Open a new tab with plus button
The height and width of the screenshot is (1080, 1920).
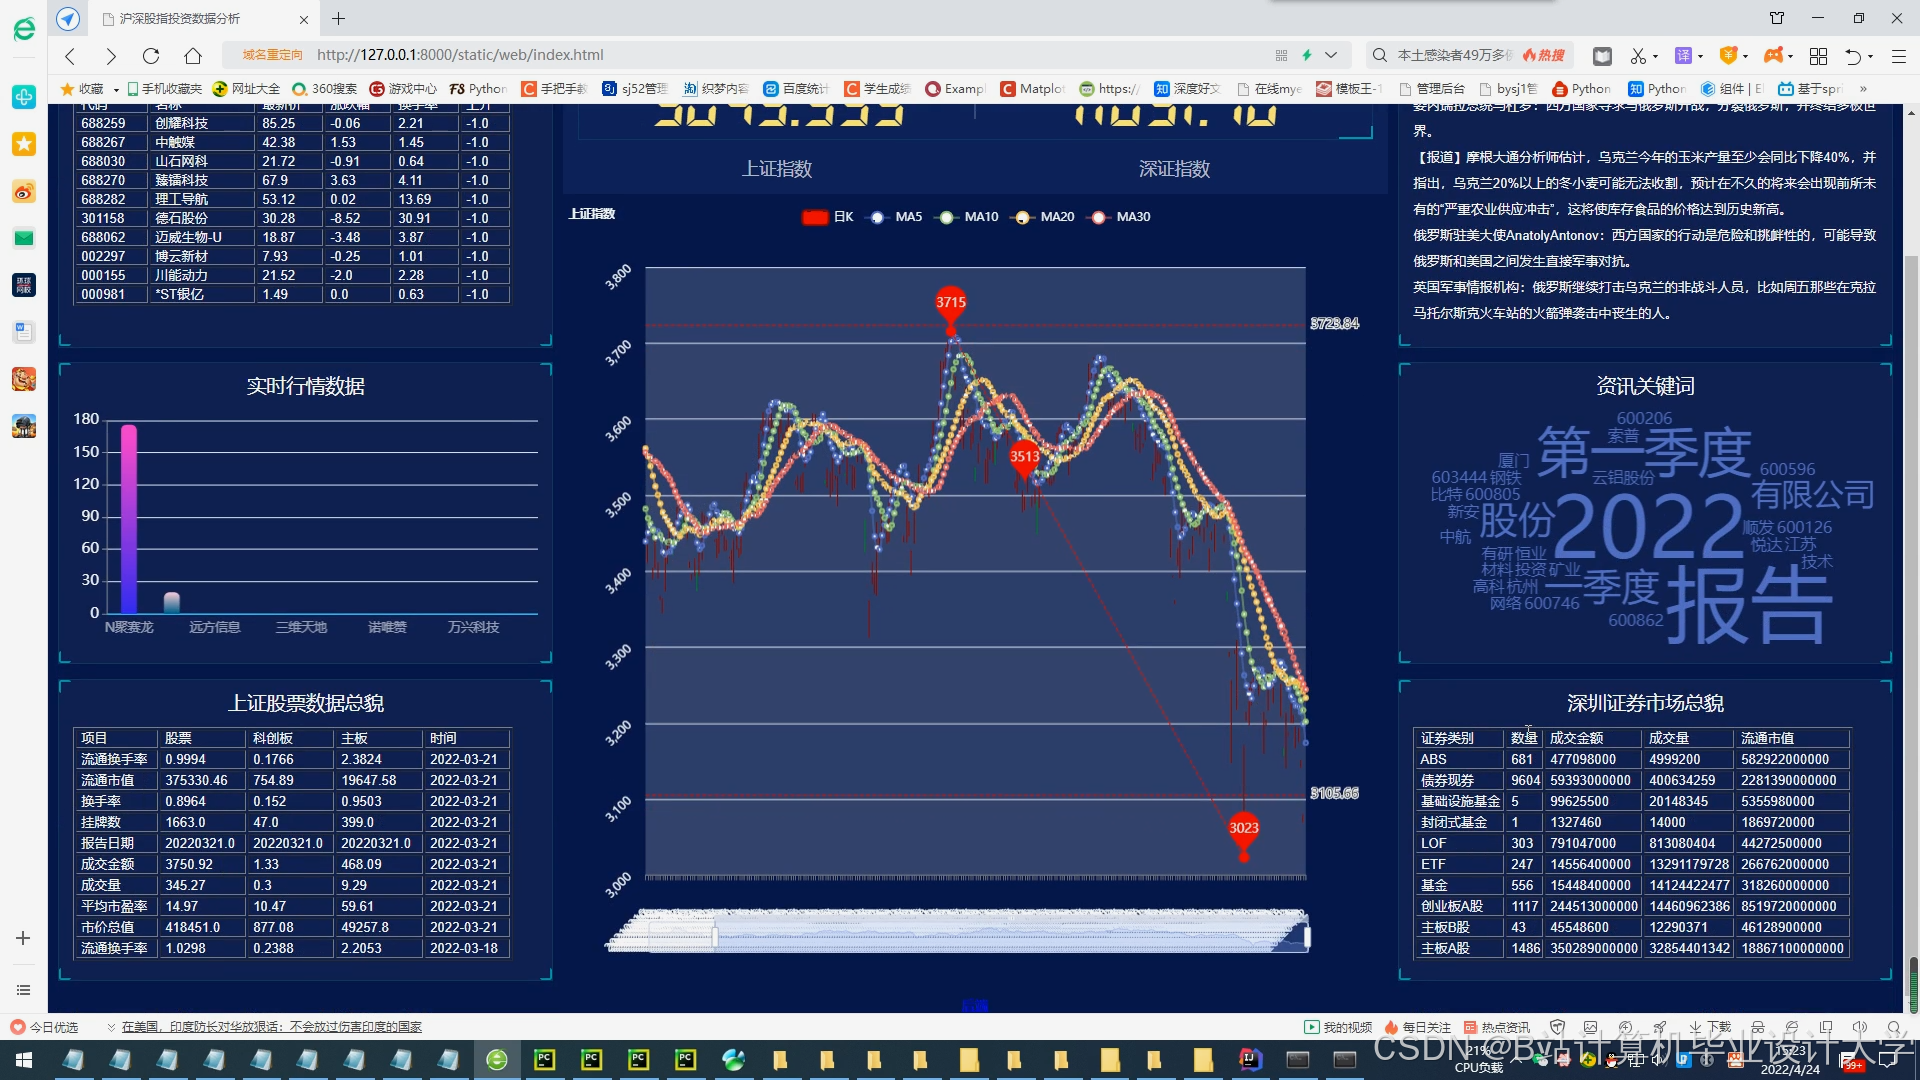[x=339, y=18]
